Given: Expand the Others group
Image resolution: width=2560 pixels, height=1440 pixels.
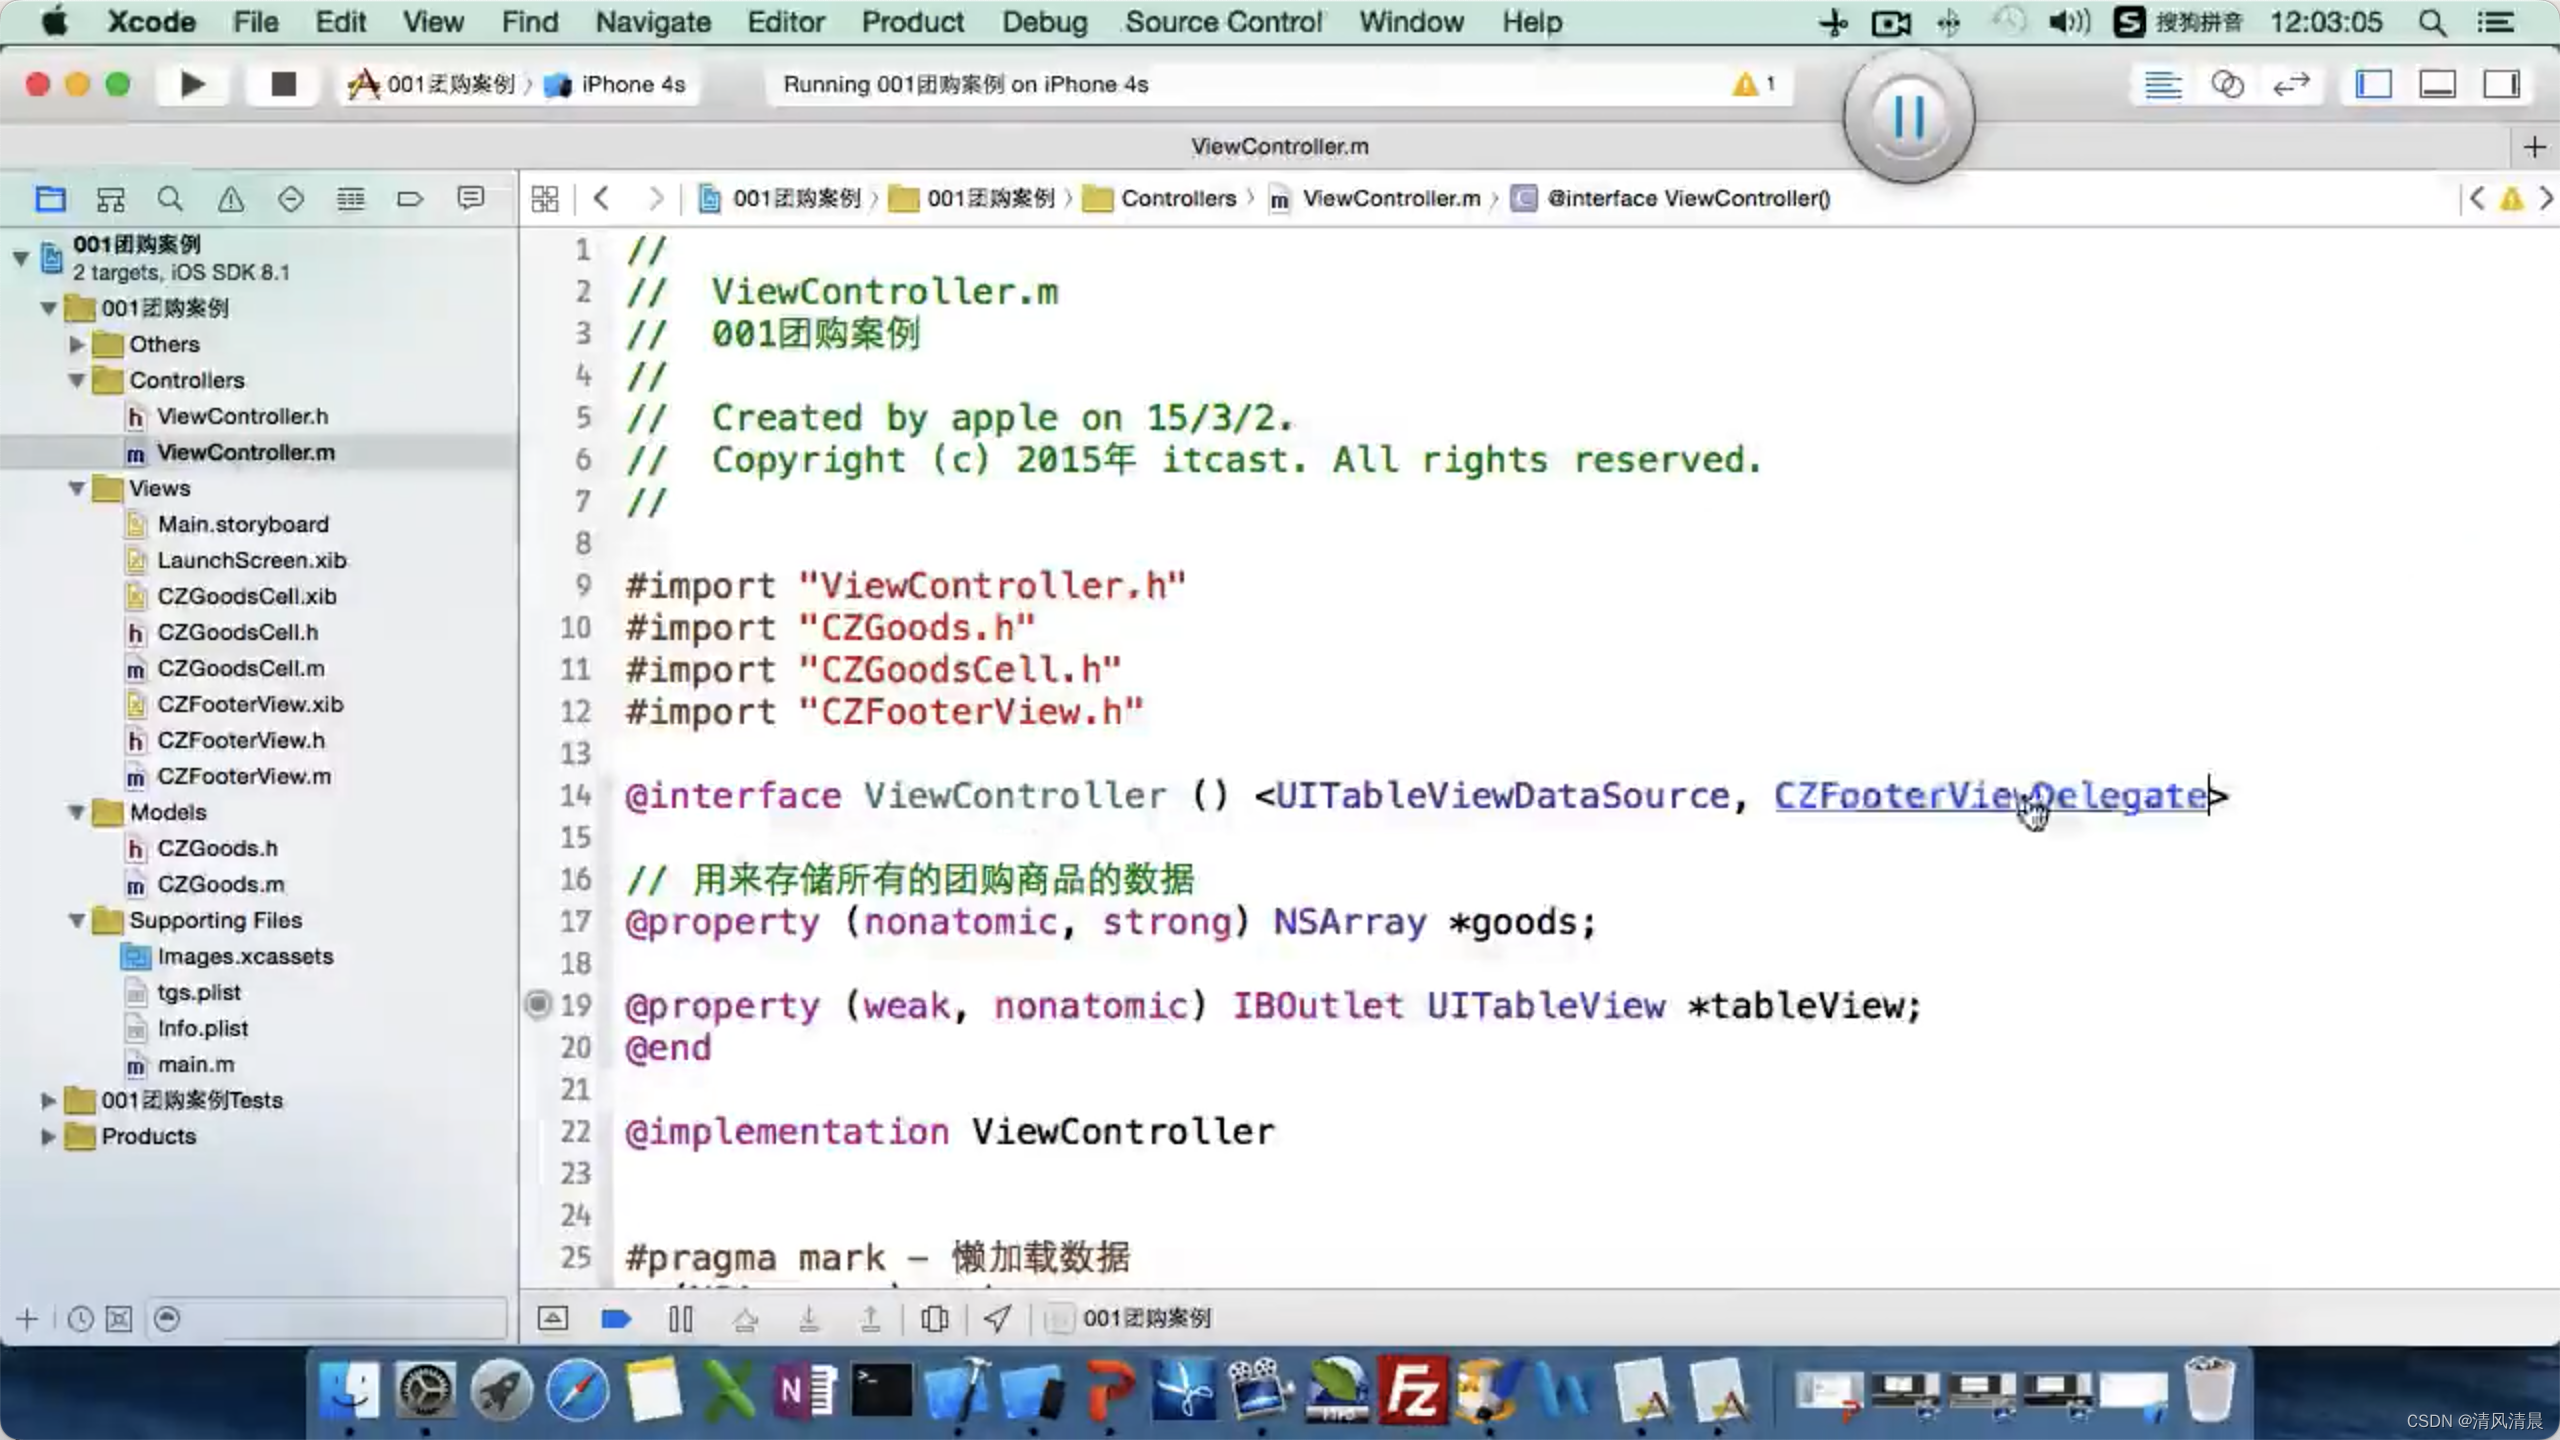Looking at the screenshot, I should coord(76,344).
